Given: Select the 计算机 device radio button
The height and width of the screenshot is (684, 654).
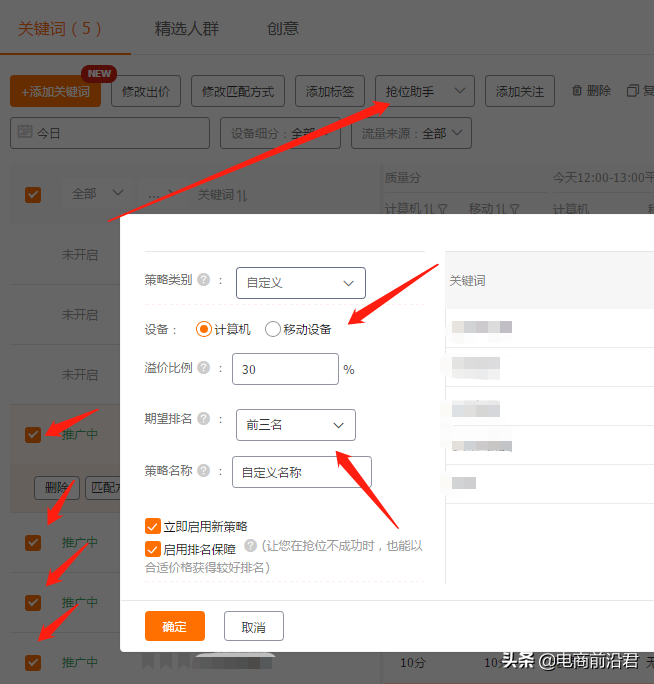Looking at the screenshot, I should (204, 329).
